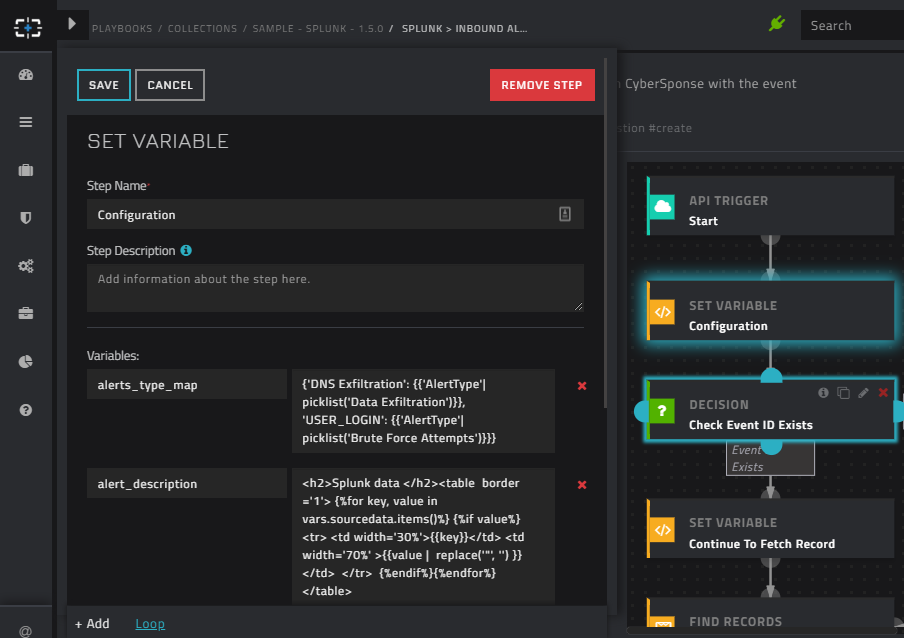Open the hamburger menu in sidebar
This screenshot has width=904, height=638.
pyautogui.click(x=26, y=122)
